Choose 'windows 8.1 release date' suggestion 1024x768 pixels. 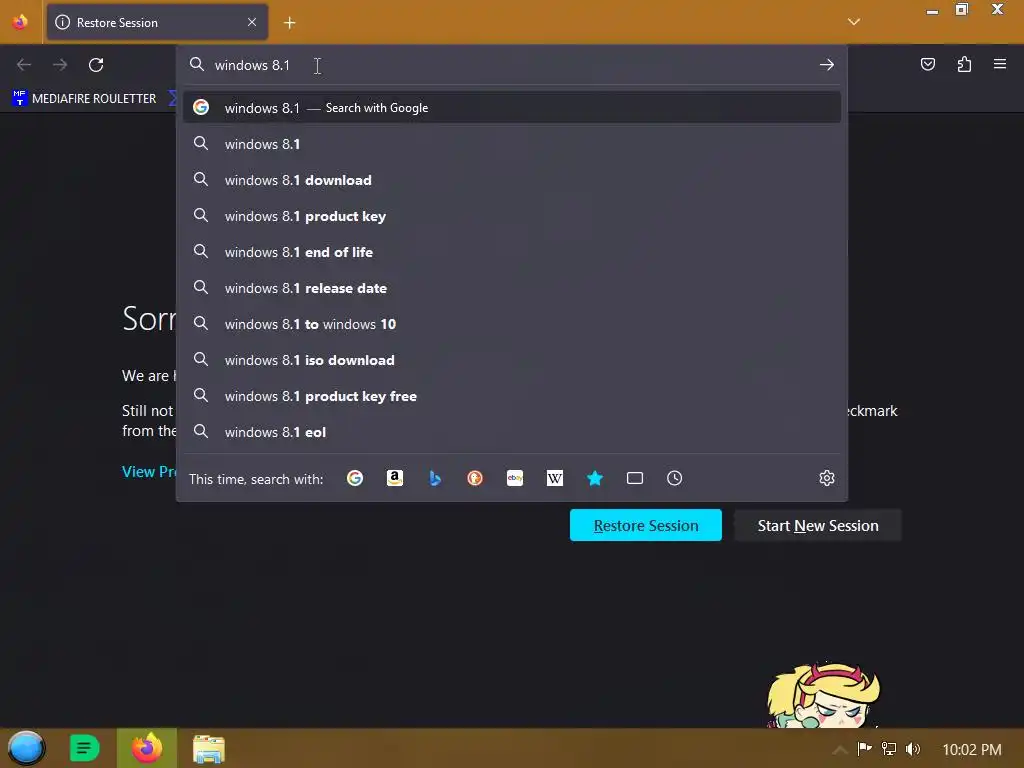(x=512, y=287)
